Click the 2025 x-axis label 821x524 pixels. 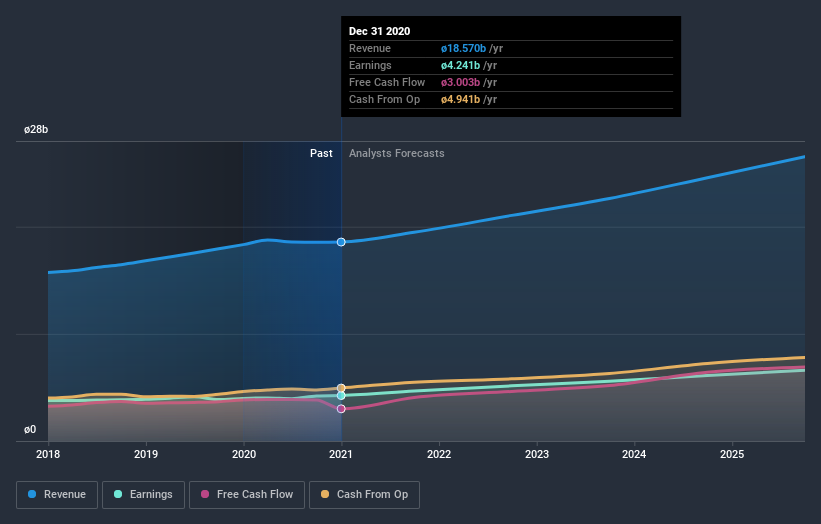(732, 454)
